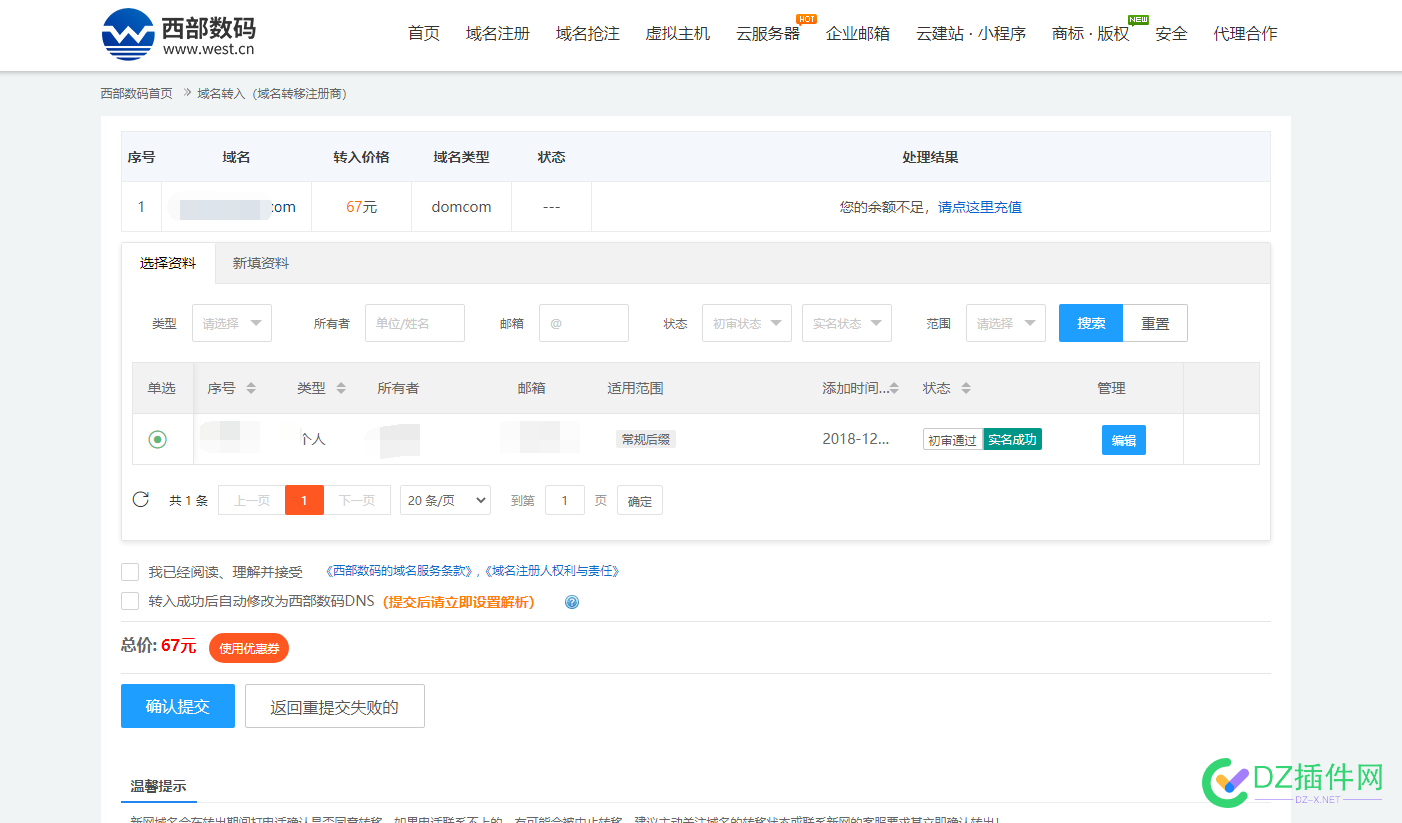Click the 上一页 pagination button

point(252,500)
